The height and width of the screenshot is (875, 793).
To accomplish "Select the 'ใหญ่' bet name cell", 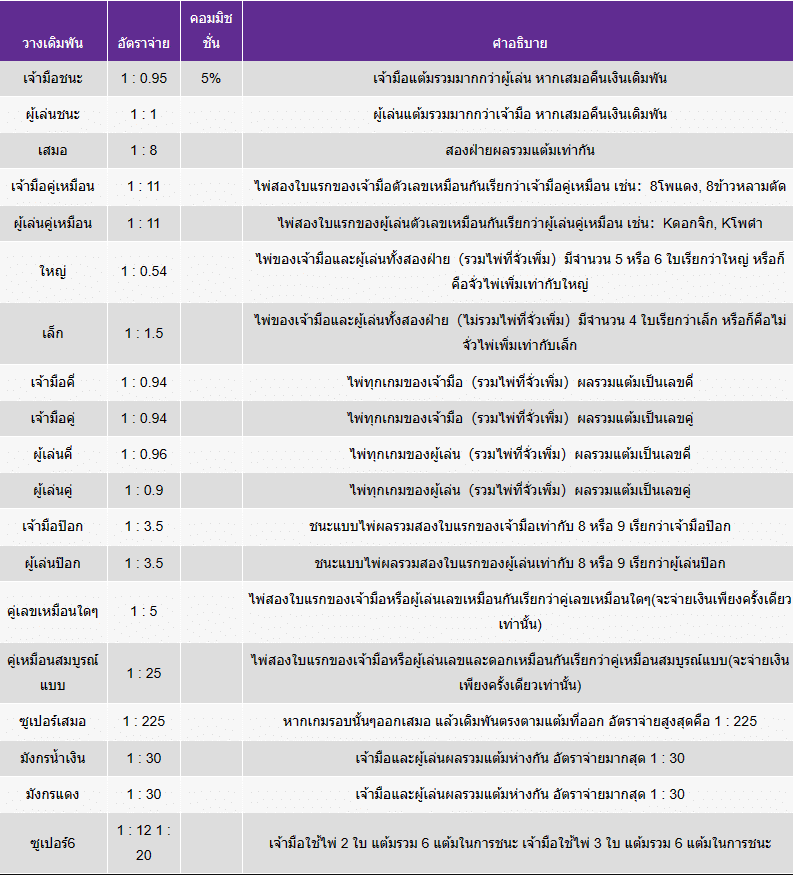I will click(x=53, y=271).
